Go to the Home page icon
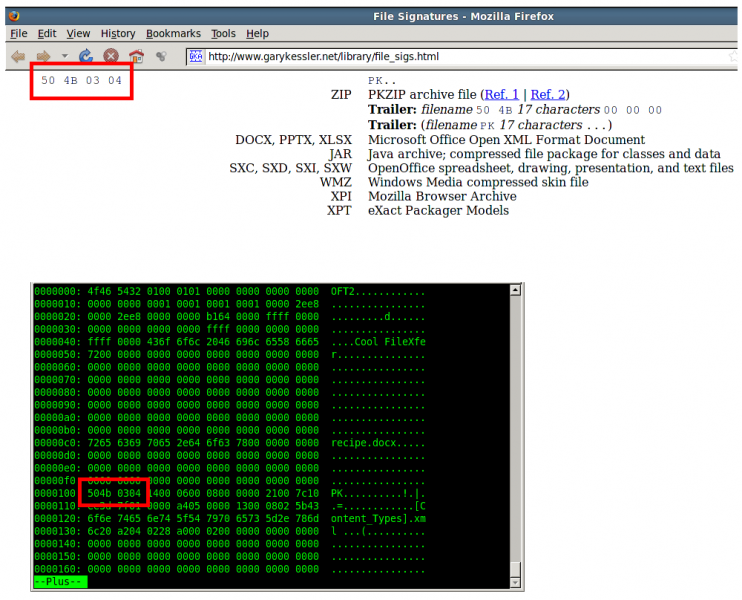742x600 pixels. pos(136,56)
